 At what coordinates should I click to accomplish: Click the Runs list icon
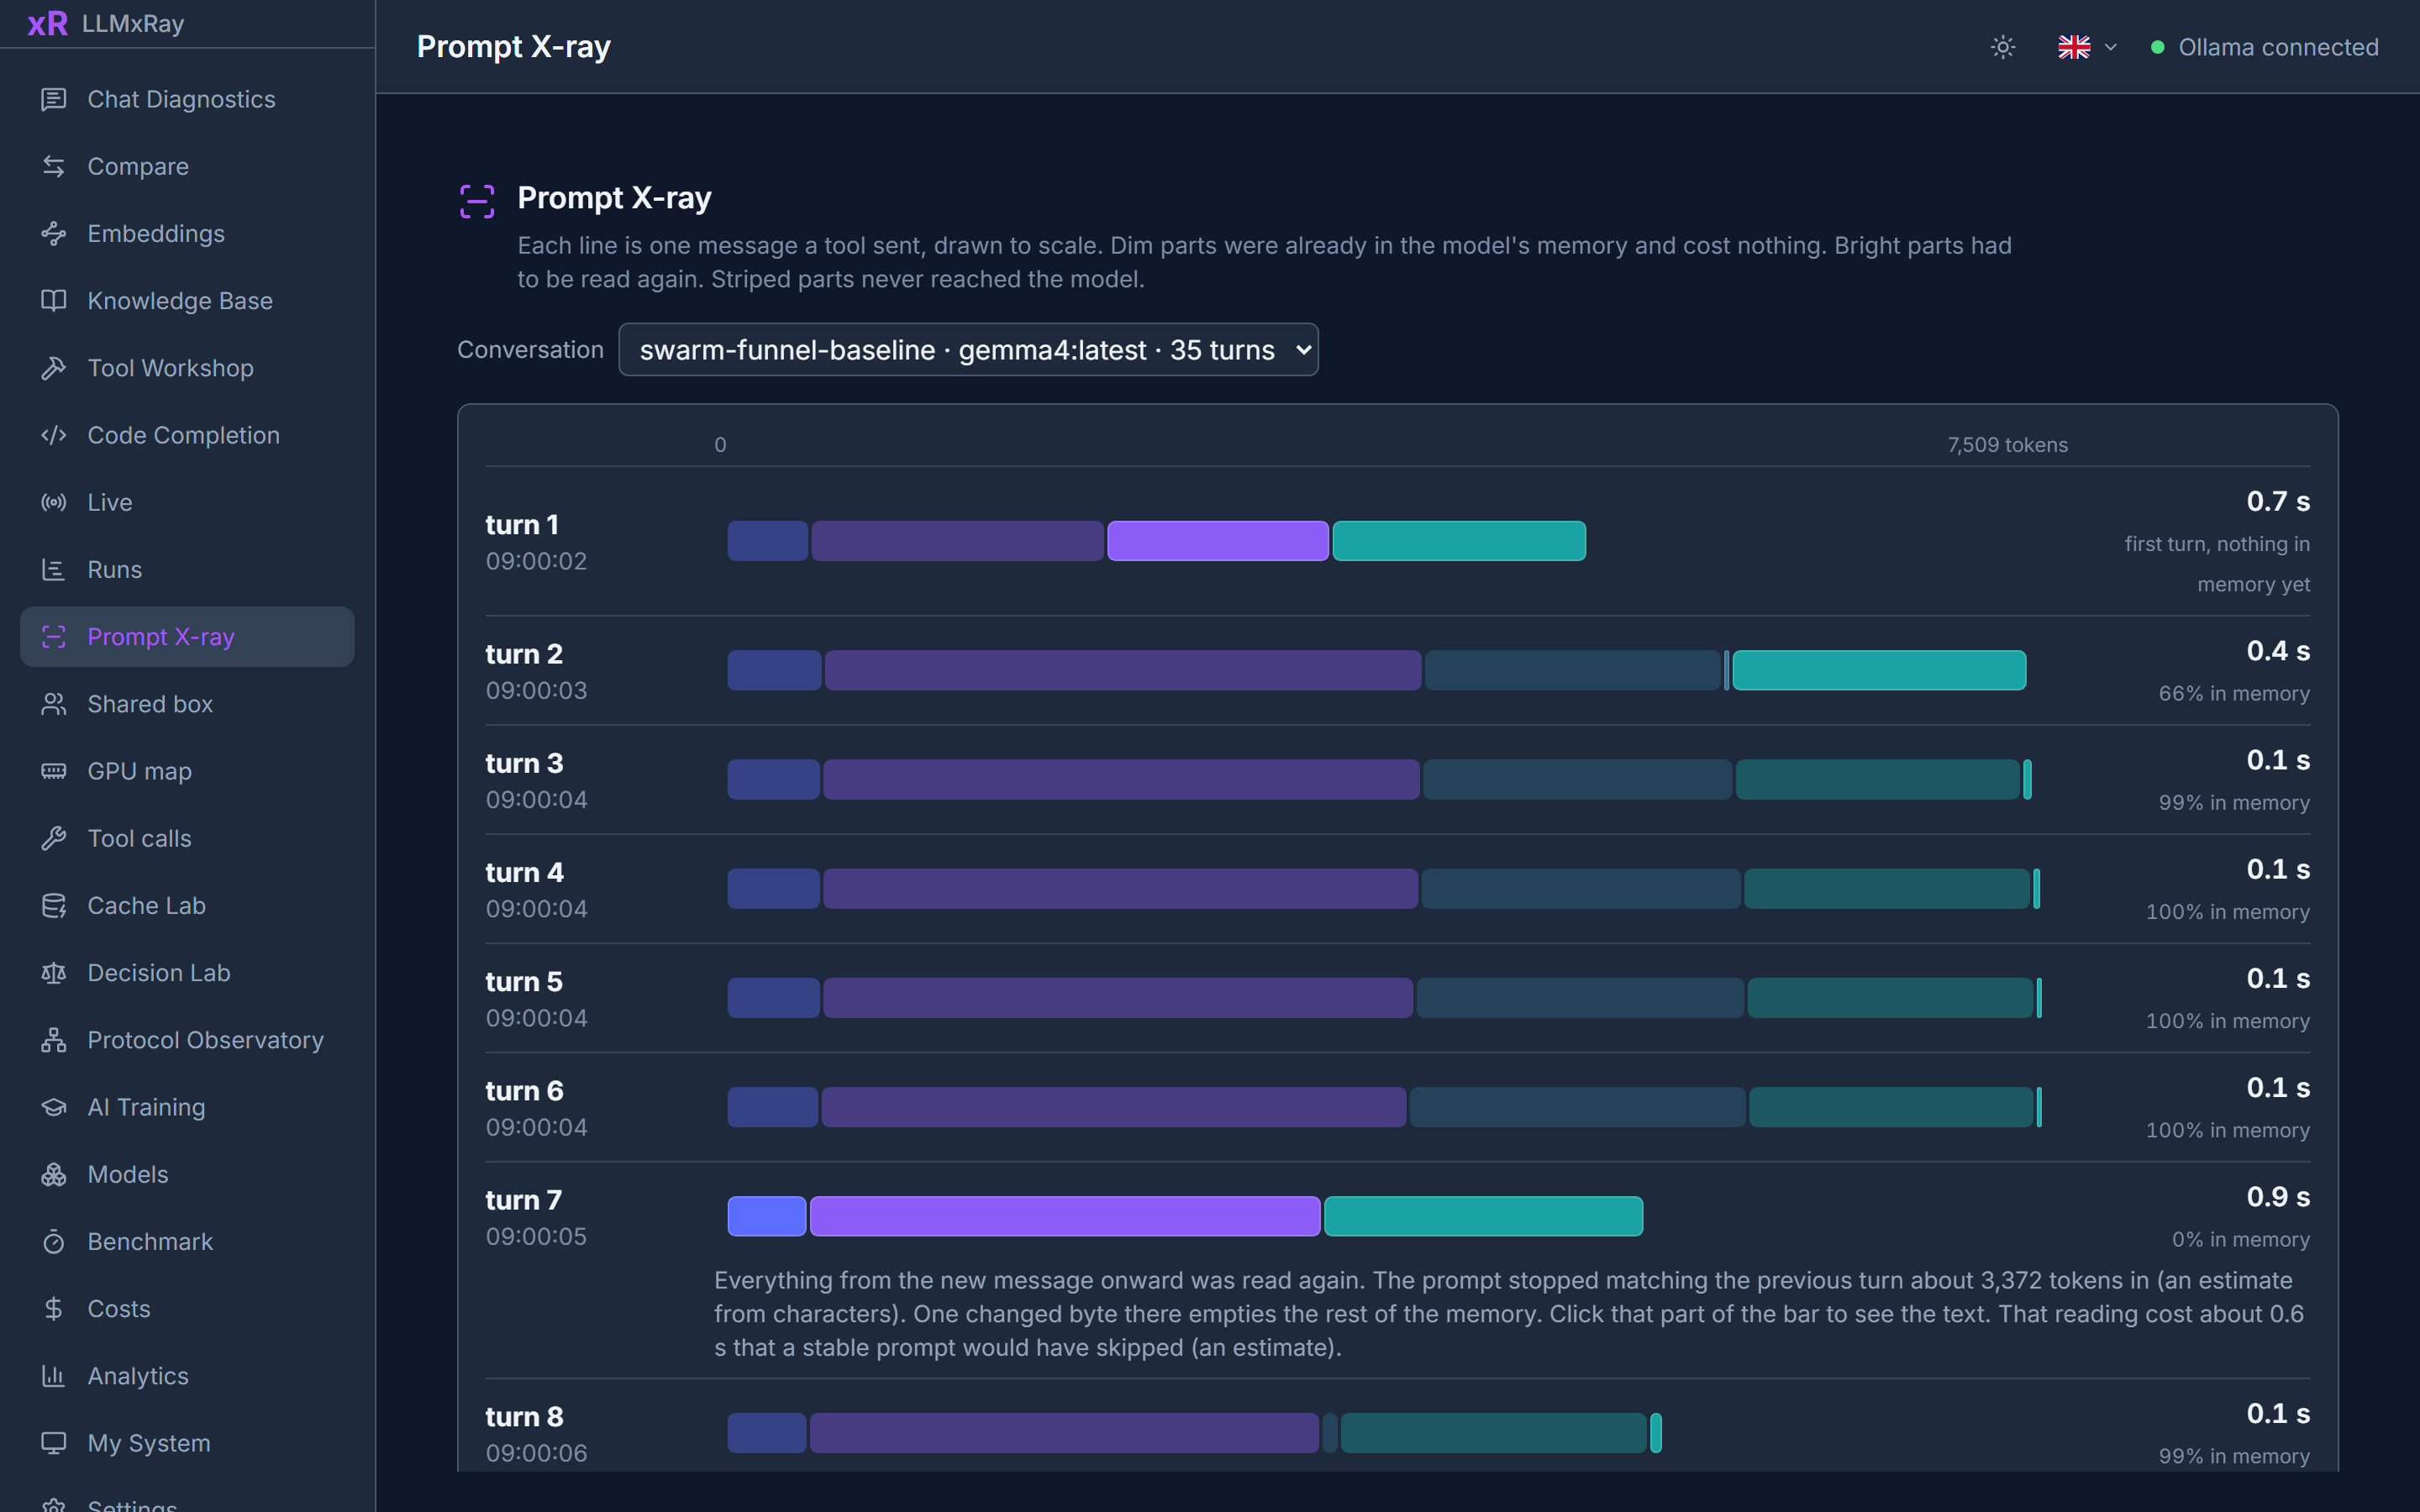click(x=54, y=569)
